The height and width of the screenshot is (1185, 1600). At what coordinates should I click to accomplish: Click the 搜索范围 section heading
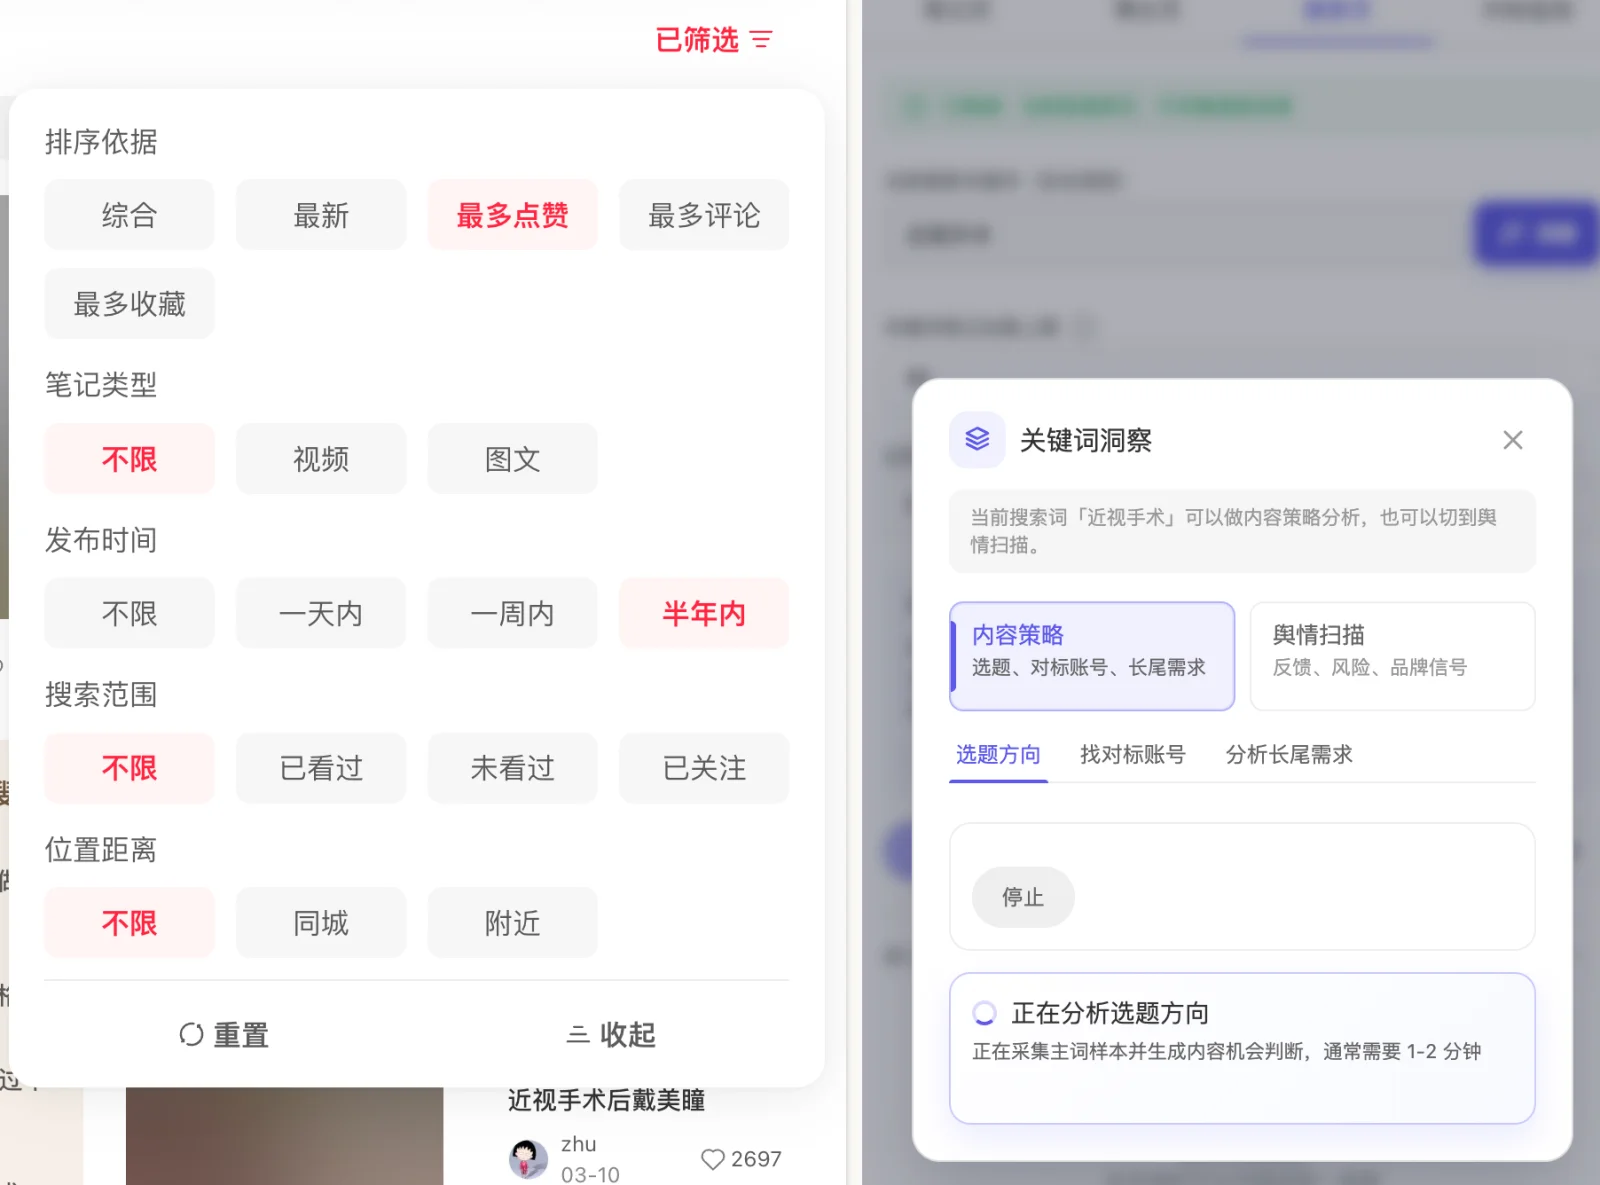coord(101,695)
